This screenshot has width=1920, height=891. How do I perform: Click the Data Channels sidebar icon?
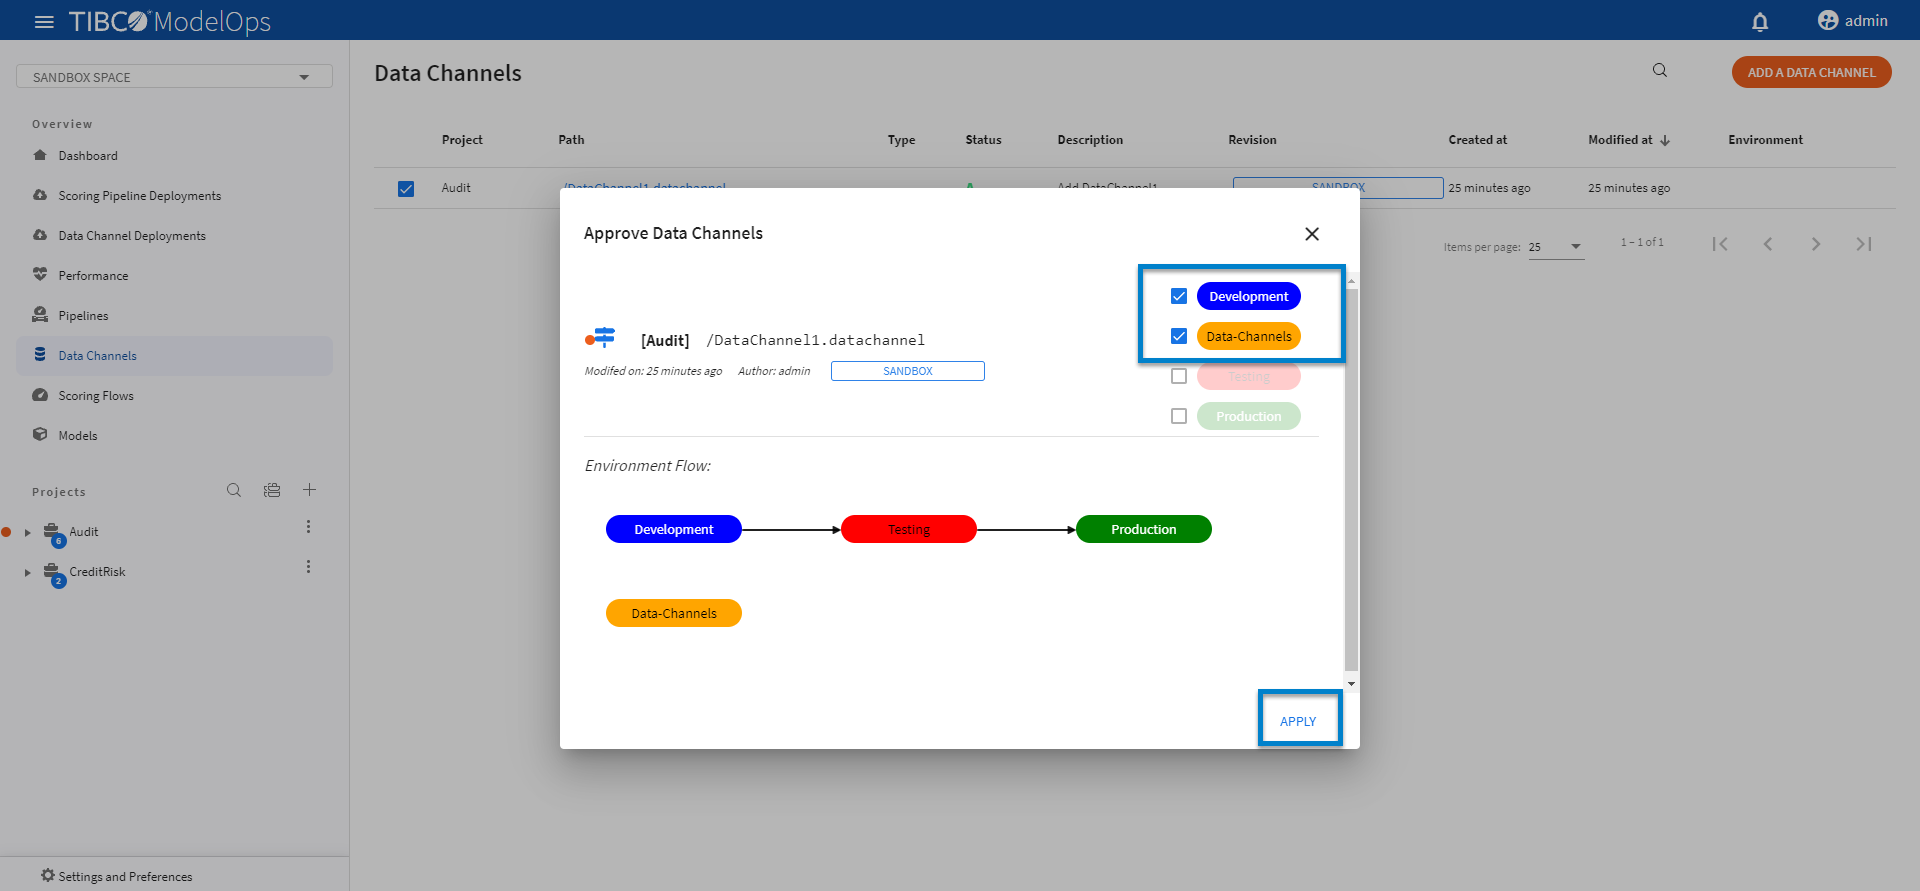click(40, 354)
